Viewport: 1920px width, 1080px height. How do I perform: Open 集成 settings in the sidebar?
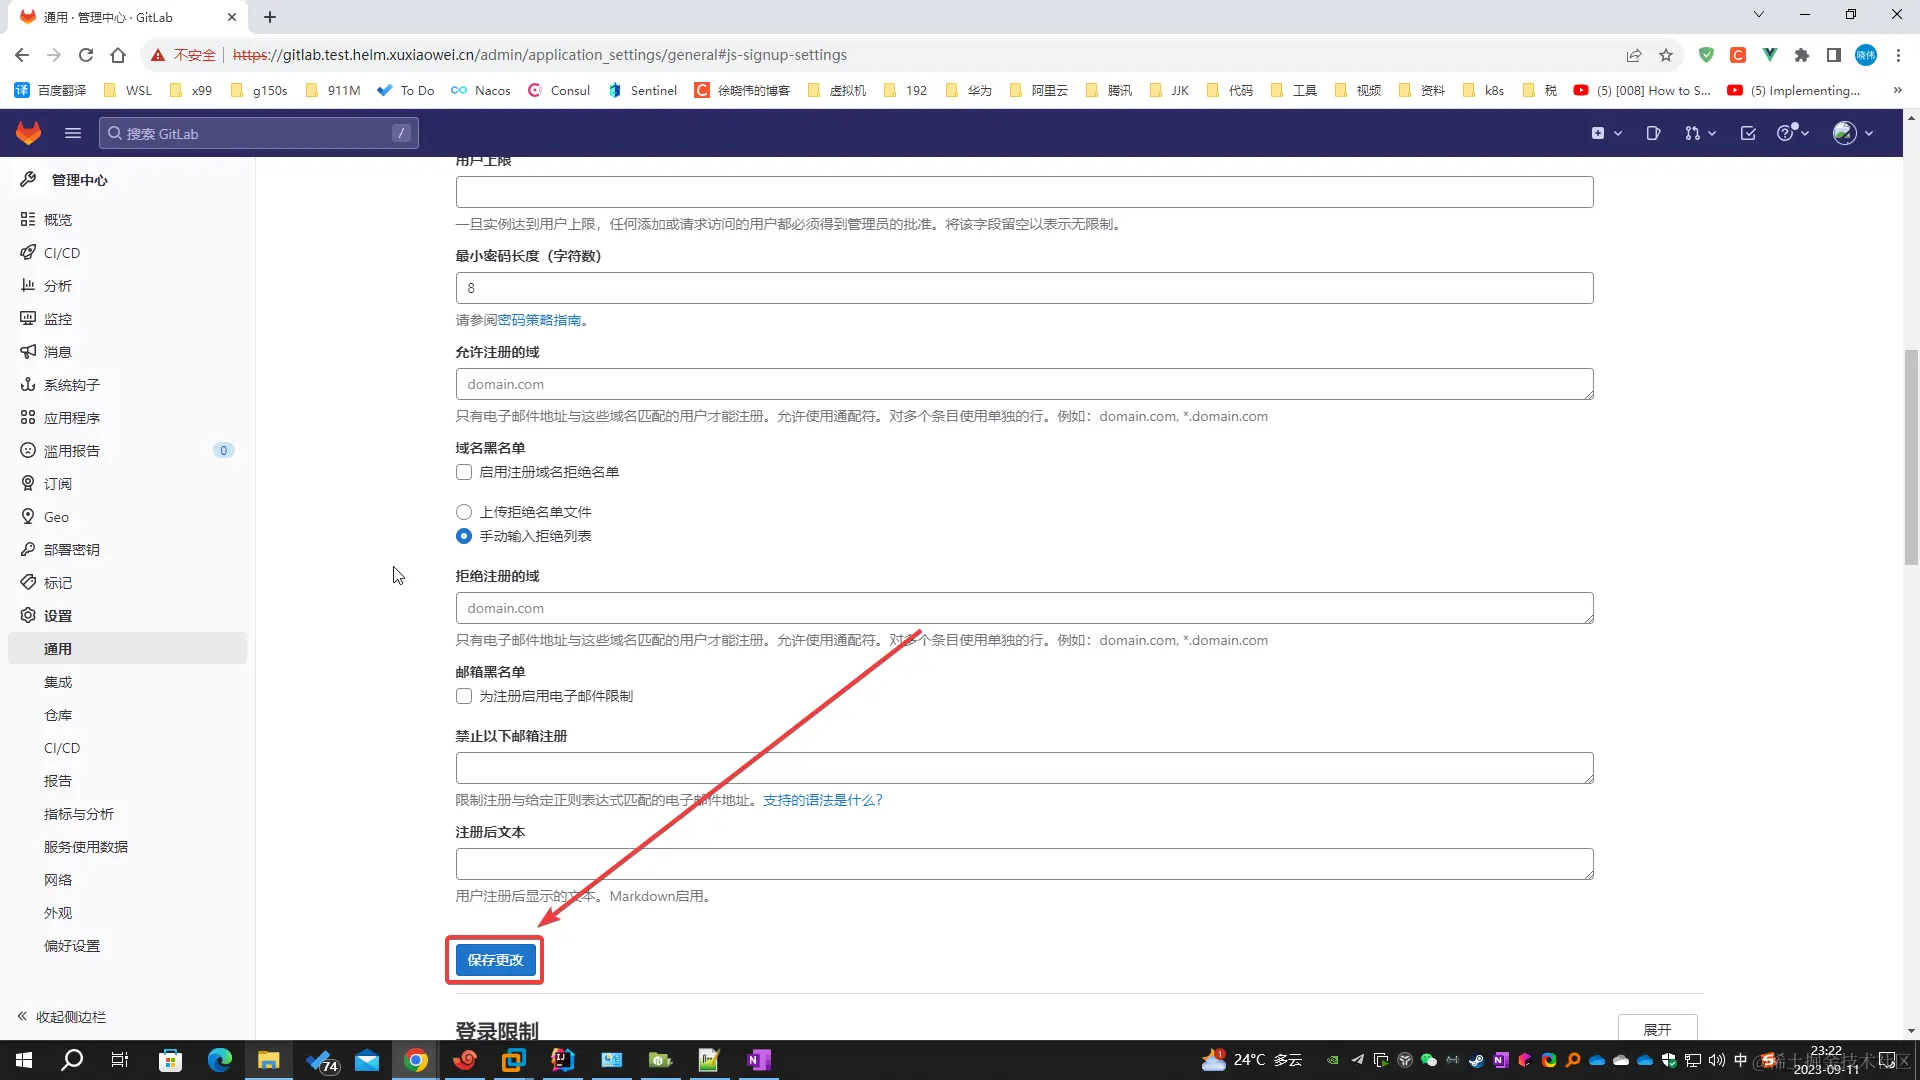58,682
